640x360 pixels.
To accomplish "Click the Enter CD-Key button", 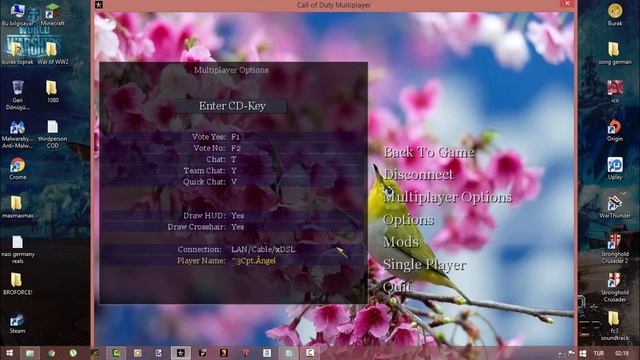I will (x=232, y=106).
